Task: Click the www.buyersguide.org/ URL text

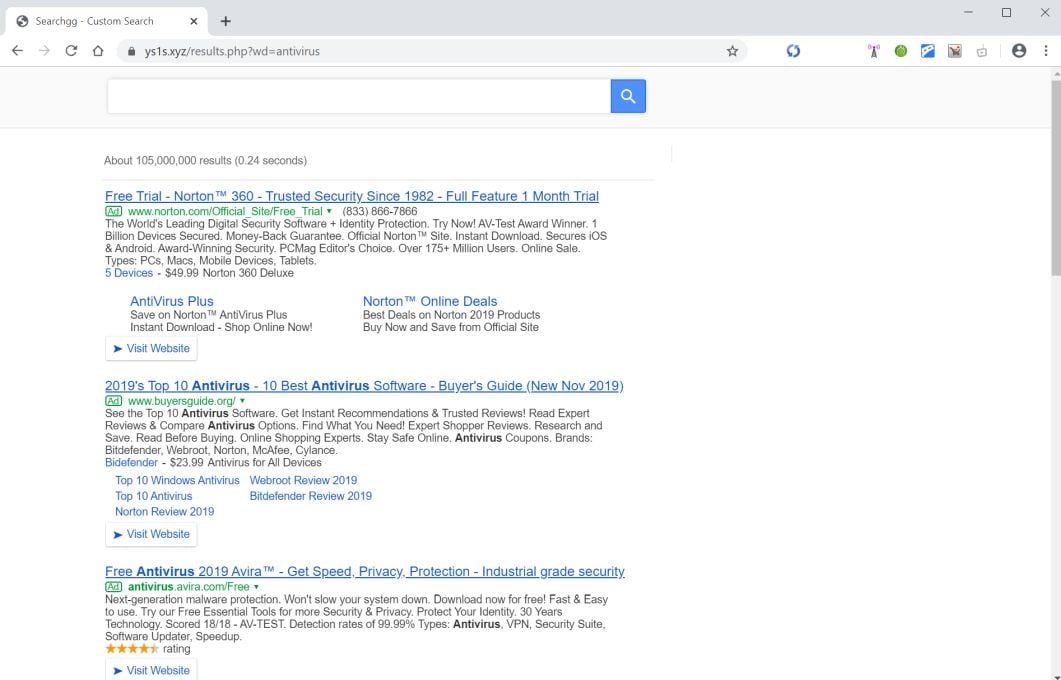Action: coord(181,401)
